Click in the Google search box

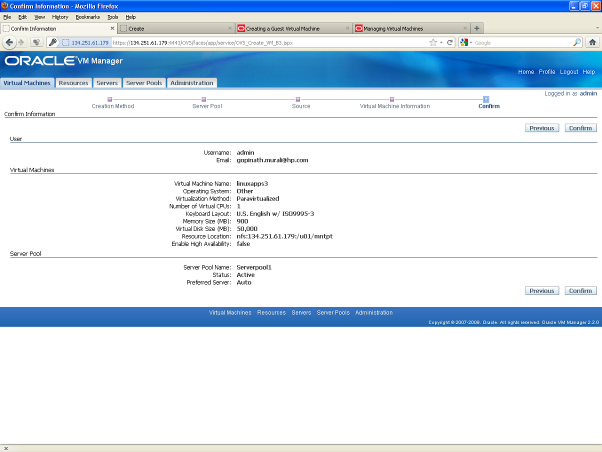522,43
